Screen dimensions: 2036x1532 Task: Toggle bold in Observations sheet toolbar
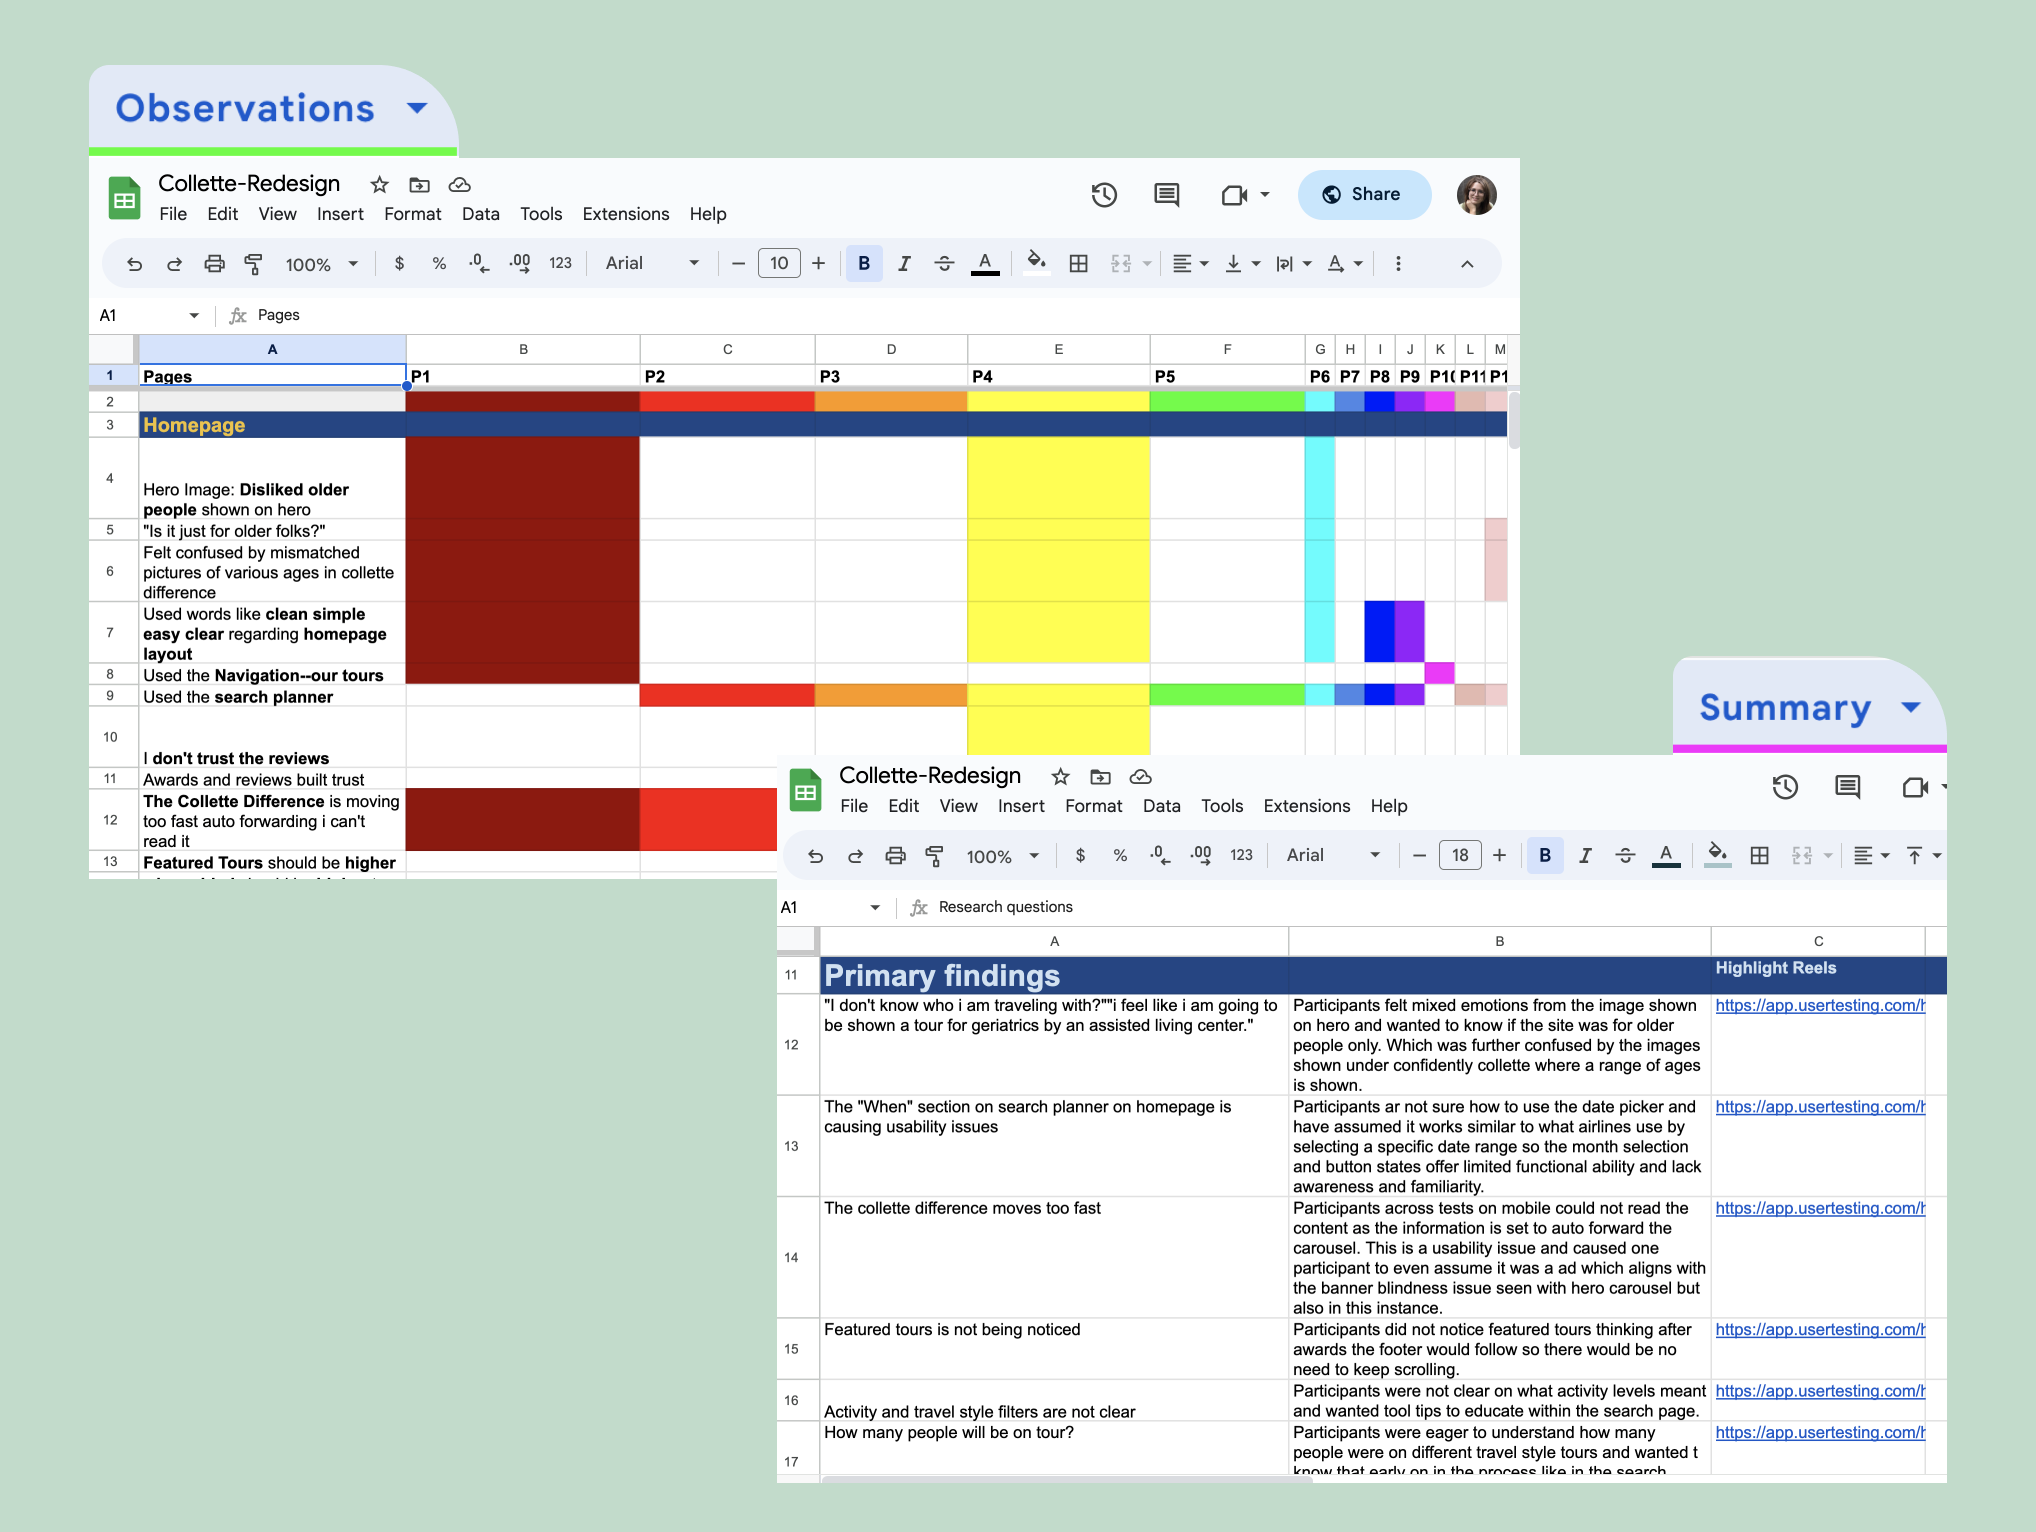(864, 263)
